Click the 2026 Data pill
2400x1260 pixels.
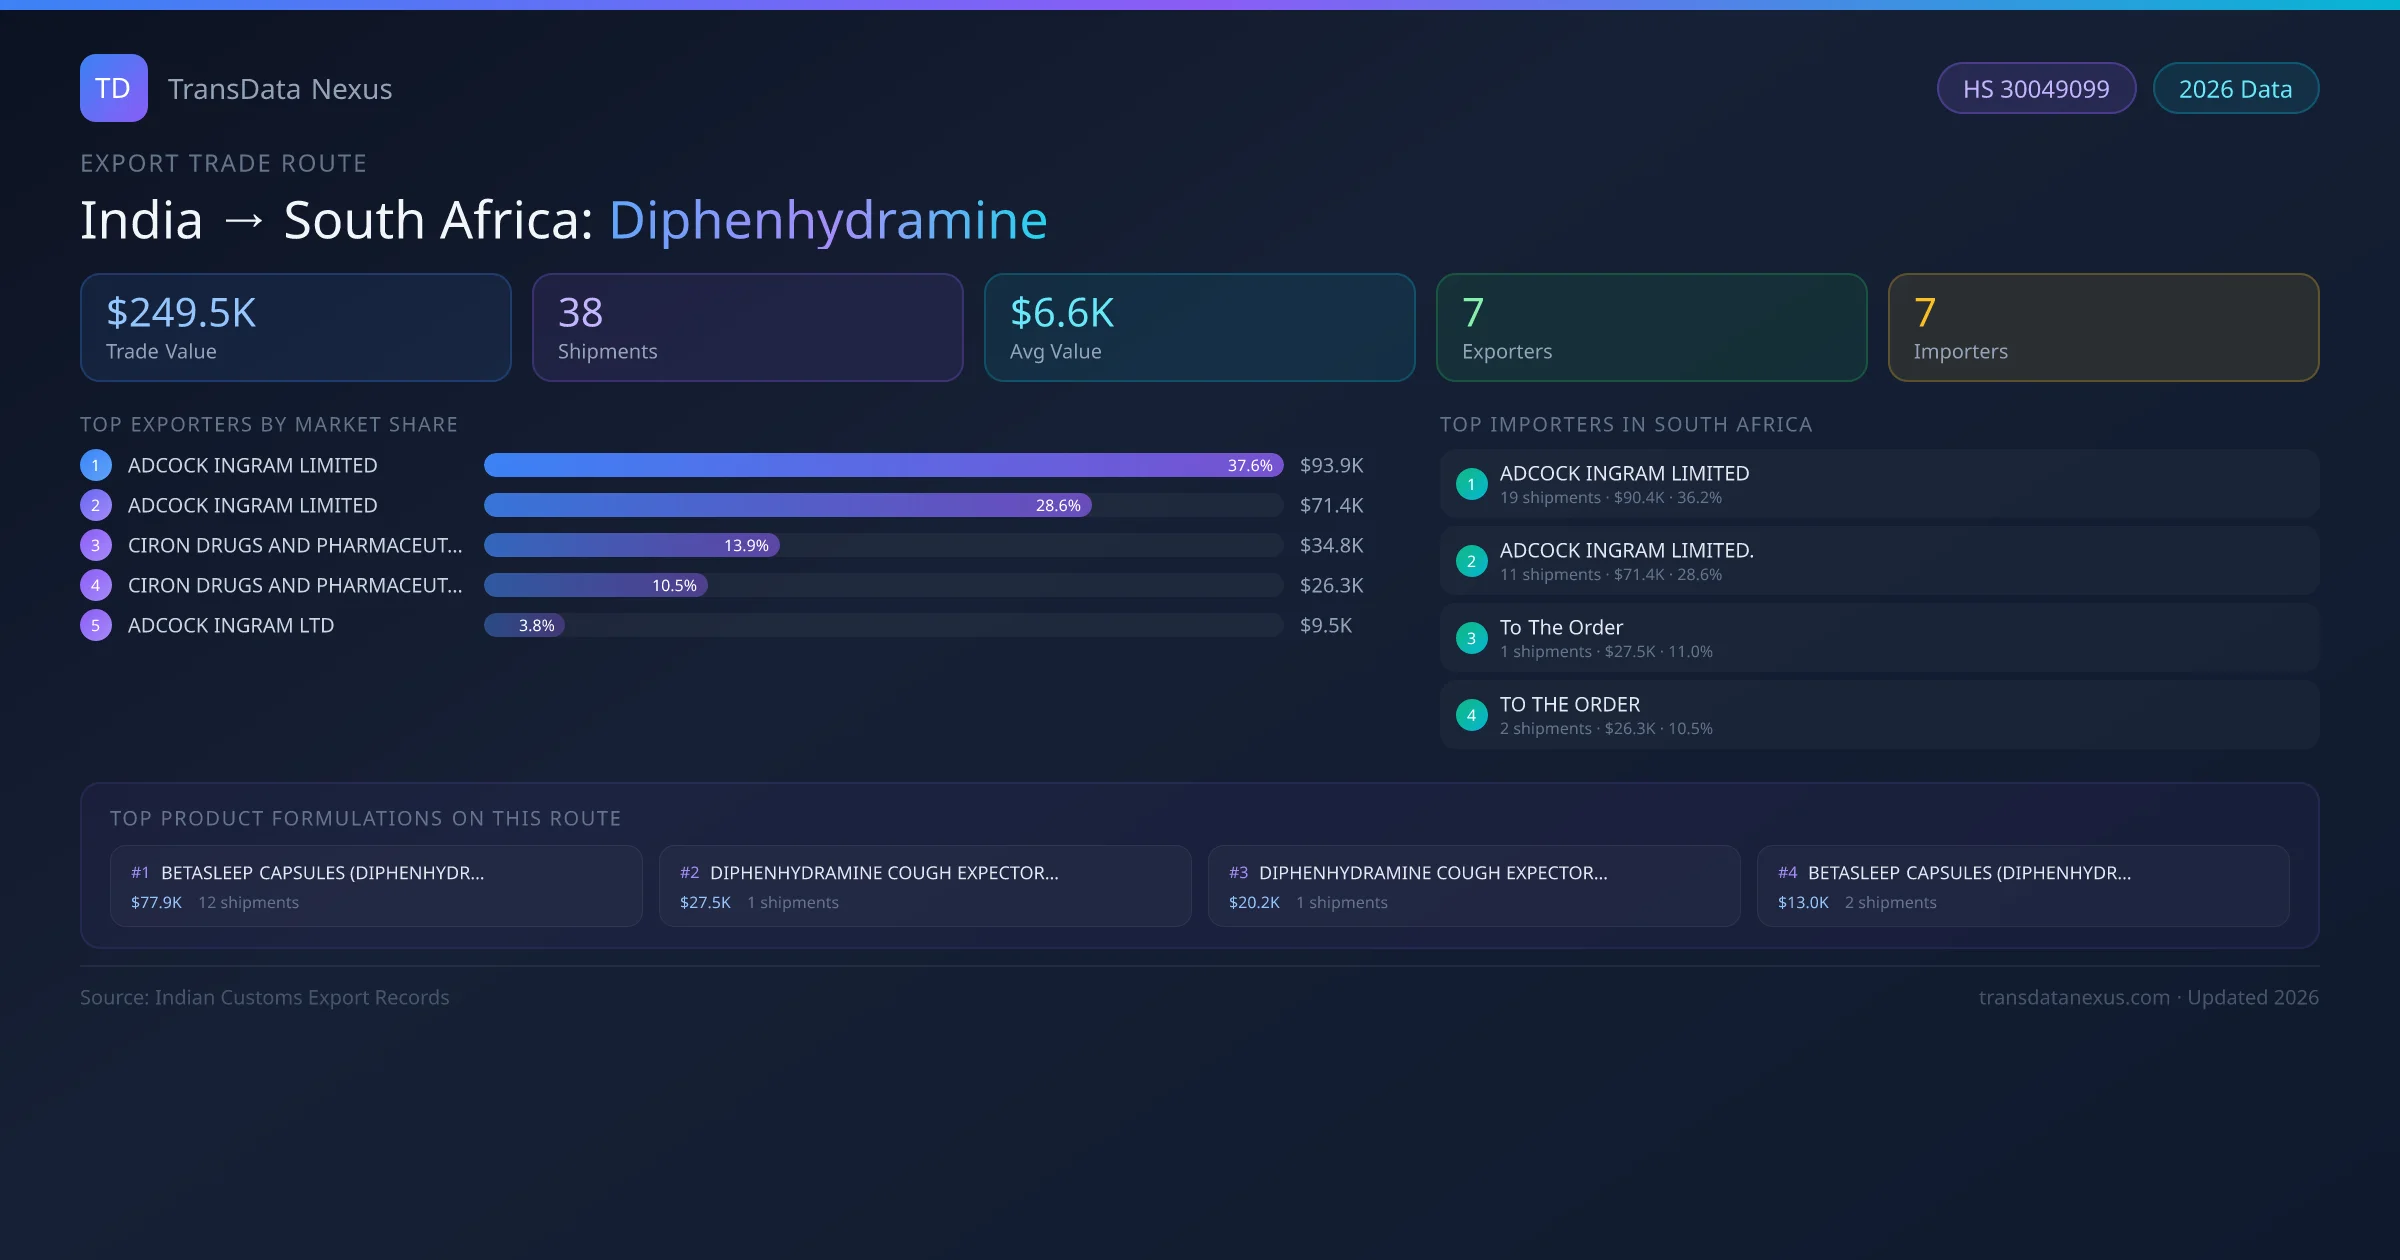2235,89
